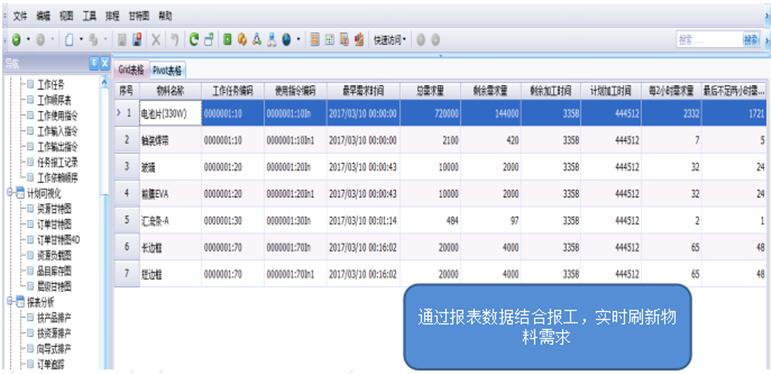
Task: Click the orange swirl toolbar icon
Action: click(x=242, y=40)
